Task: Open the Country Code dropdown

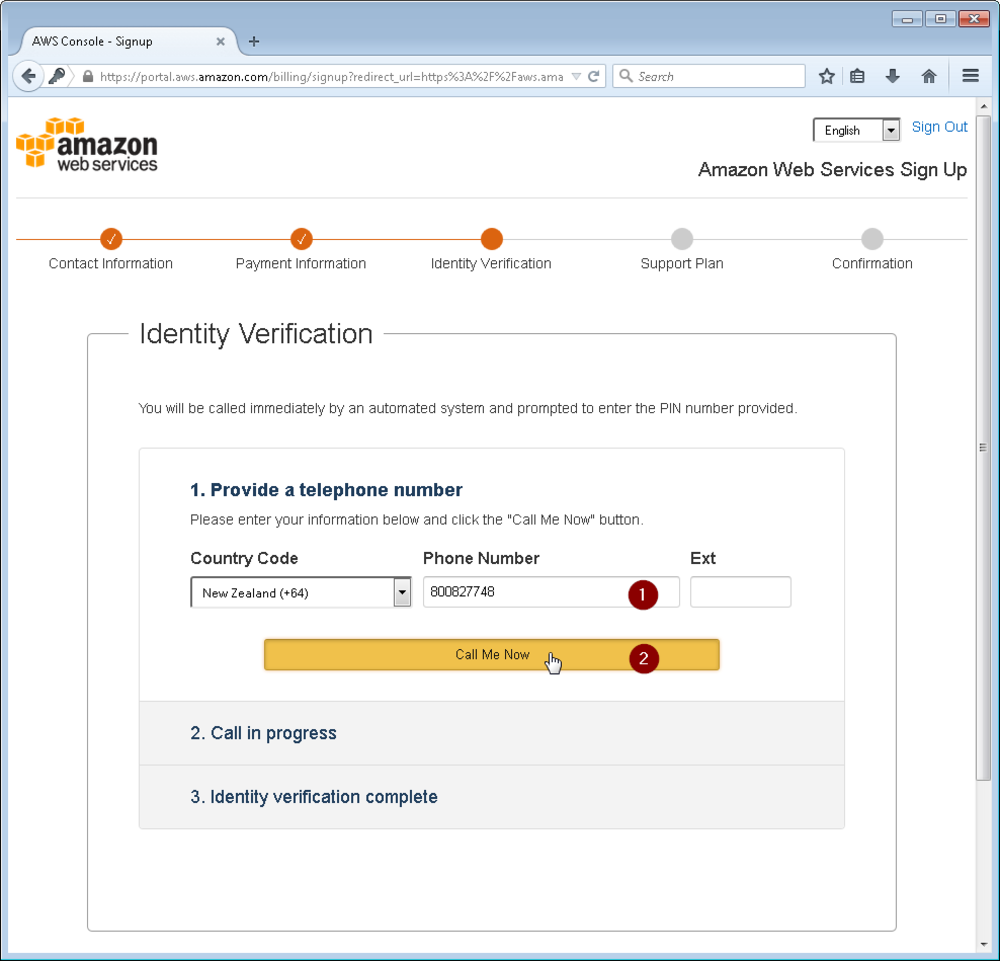Action: 300,592
